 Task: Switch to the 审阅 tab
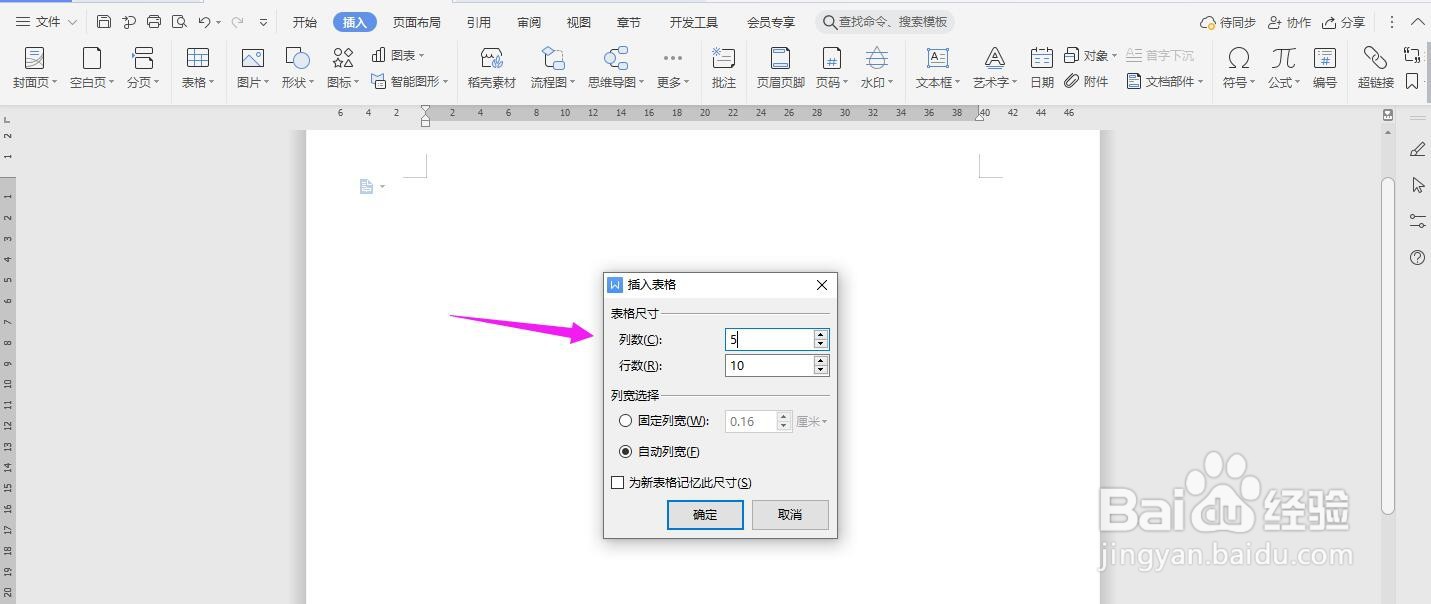[529, 22]
